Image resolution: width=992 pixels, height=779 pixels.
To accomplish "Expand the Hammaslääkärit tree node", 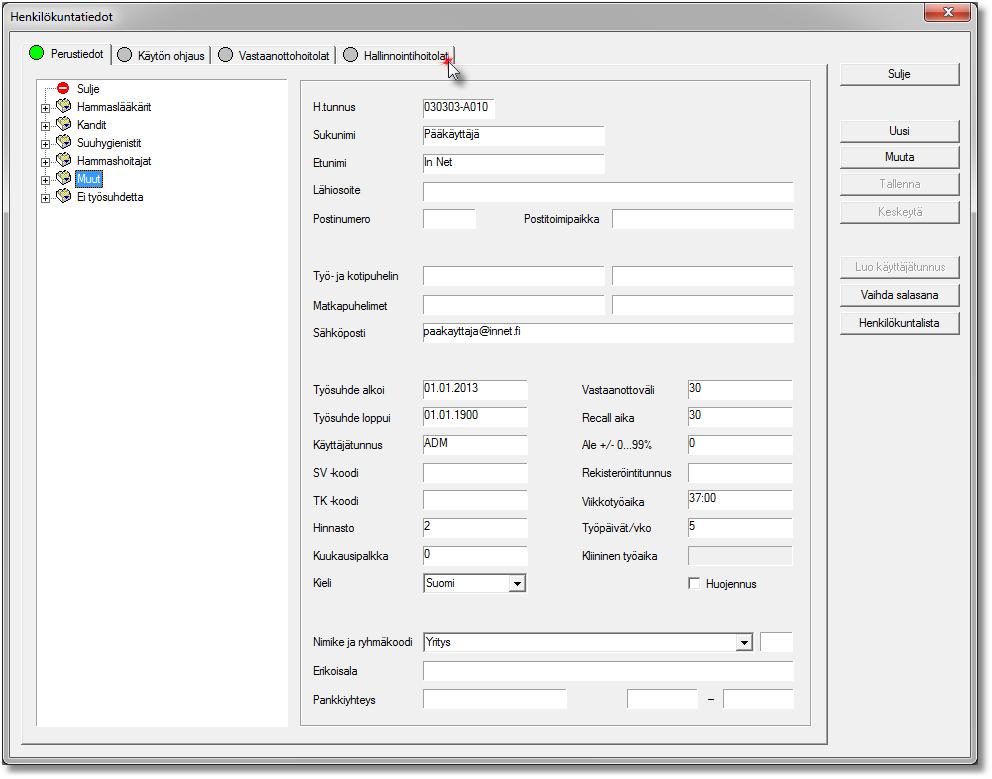I will (x=46, y=108).
